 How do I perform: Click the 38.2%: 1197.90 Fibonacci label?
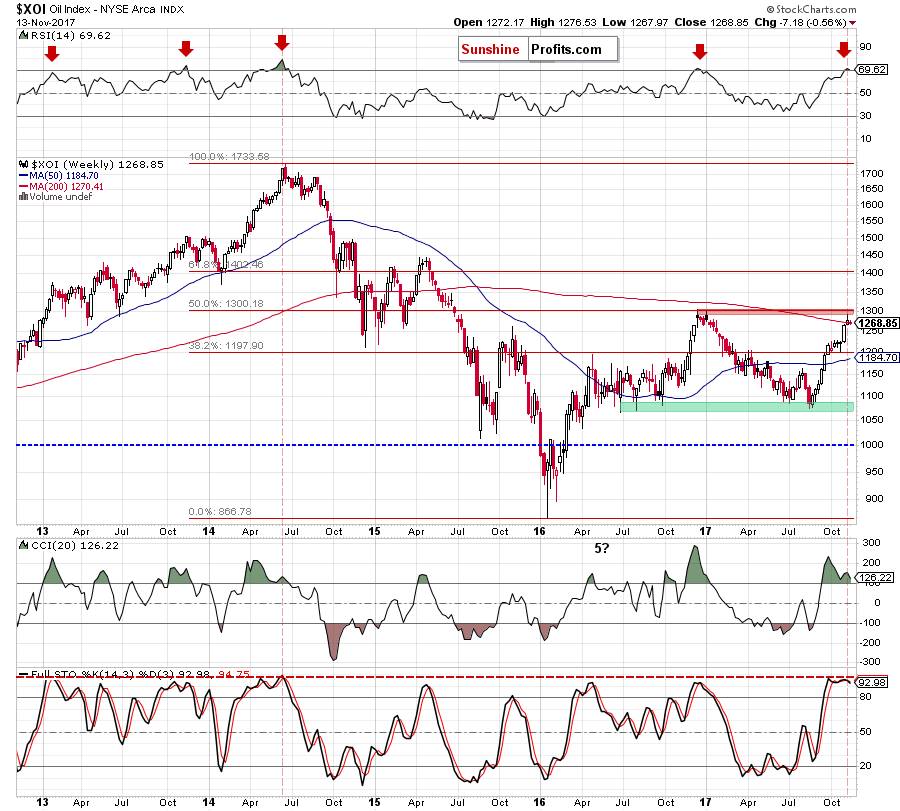(226, 346)
